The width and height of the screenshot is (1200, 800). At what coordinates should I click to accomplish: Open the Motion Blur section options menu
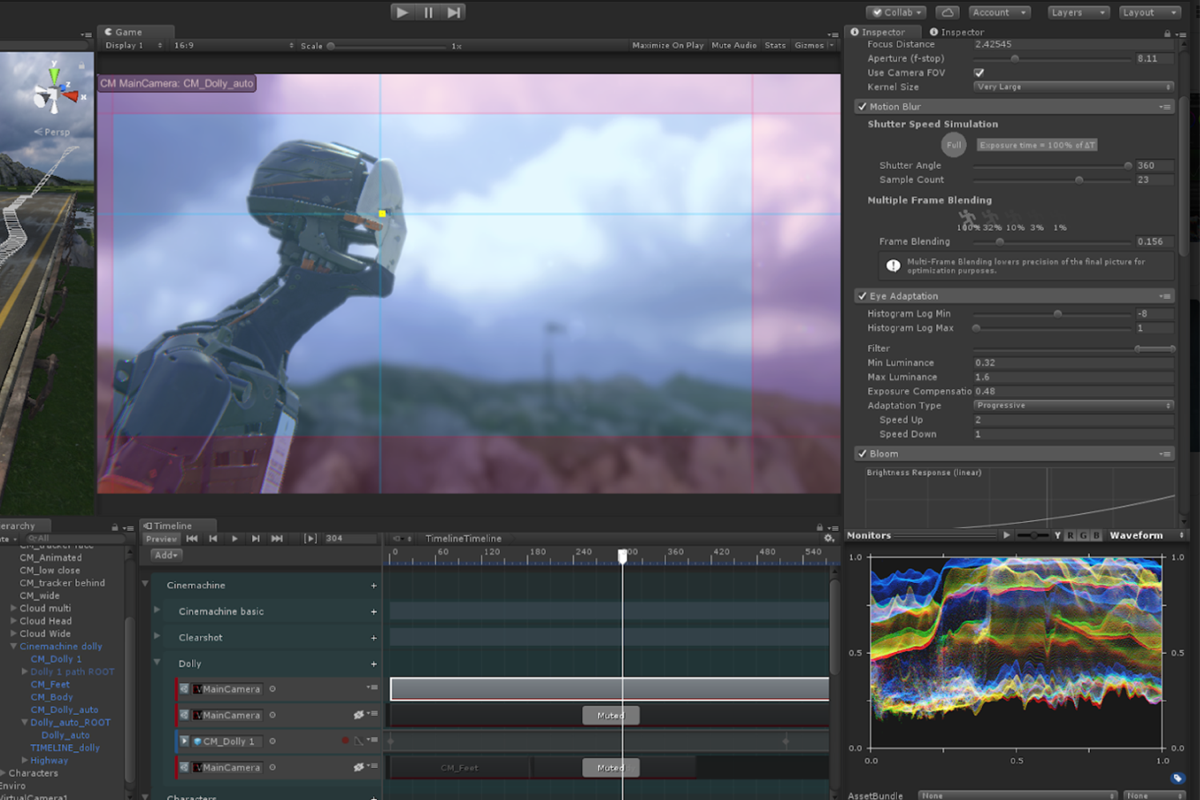pyautogui.click(x=1164, y=107)
